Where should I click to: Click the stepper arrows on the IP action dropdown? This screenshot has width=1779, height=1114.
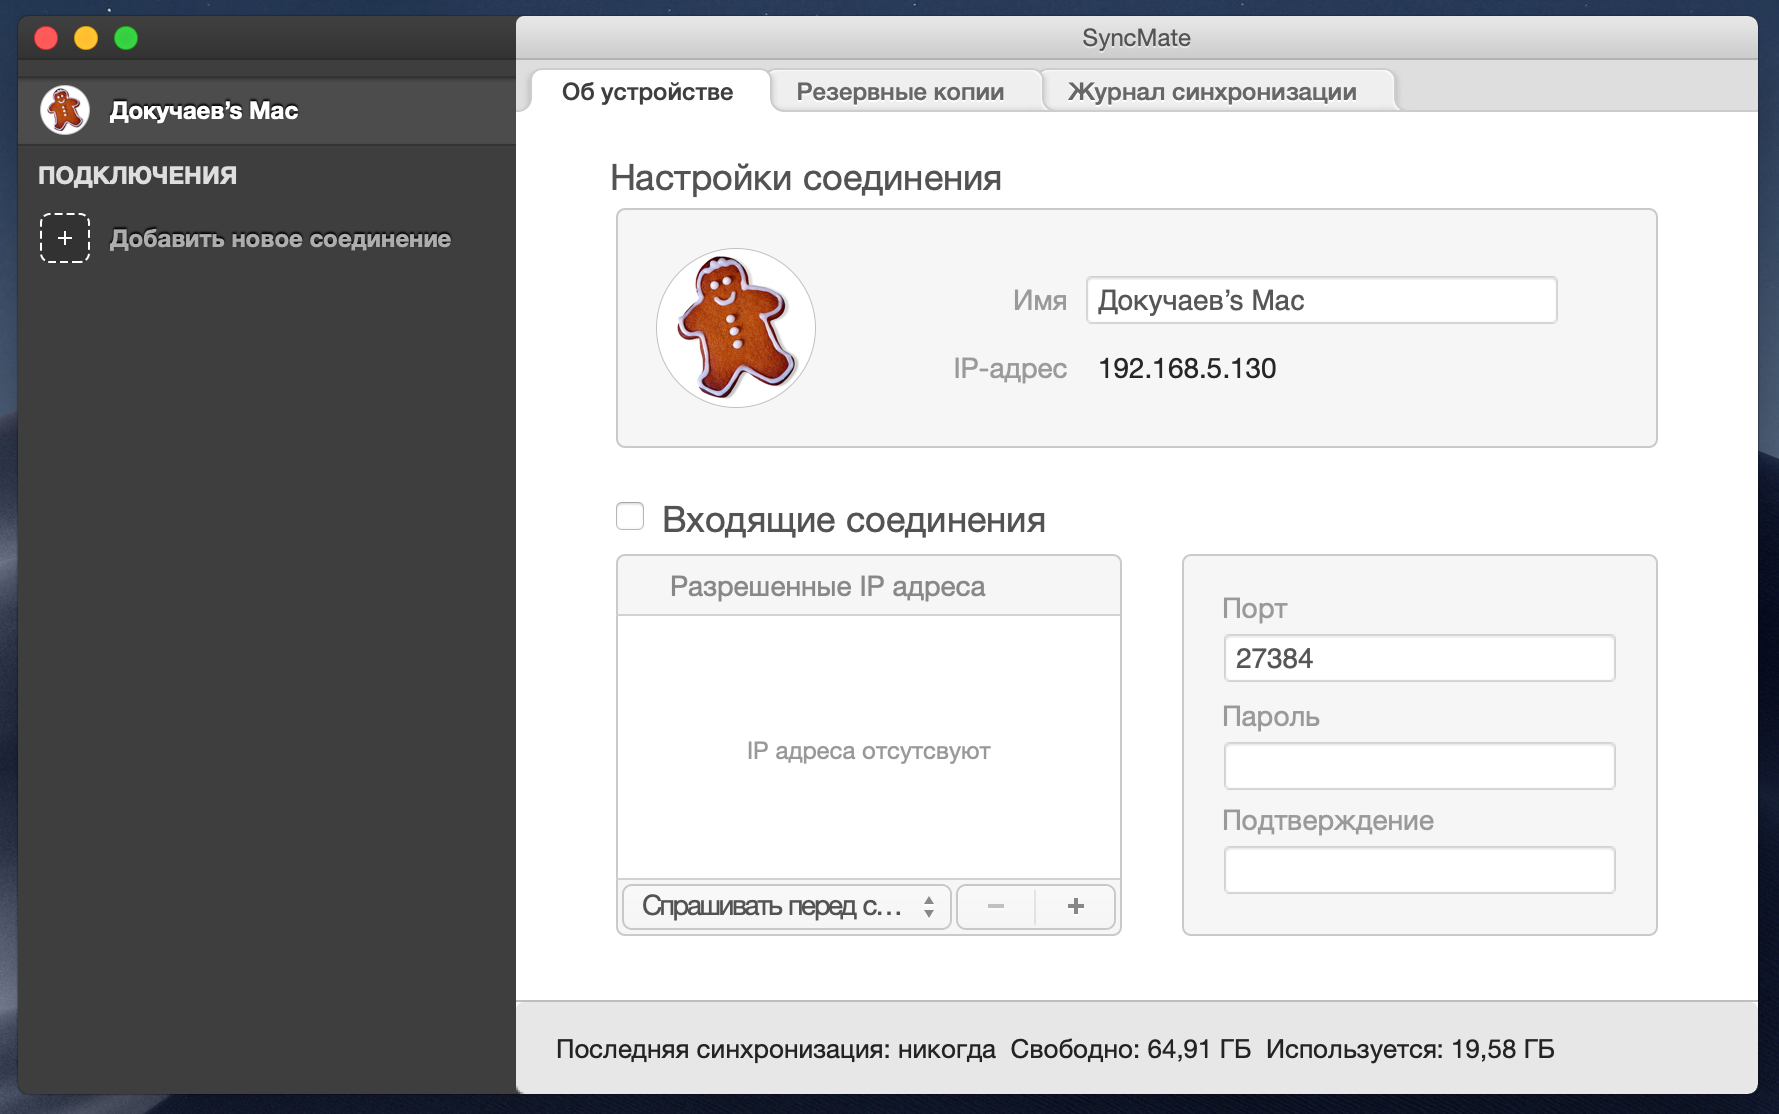click(x=929, y=906)
